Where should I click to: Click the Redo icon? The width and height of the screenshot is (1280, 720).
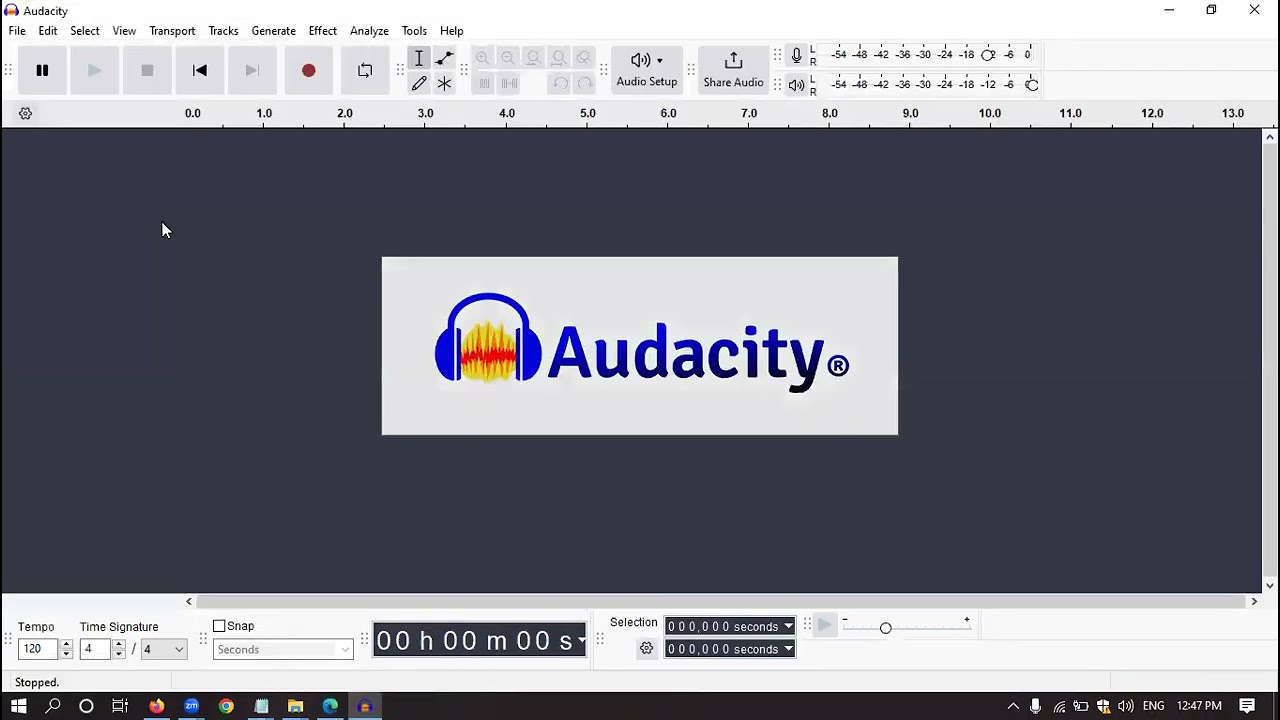585,84
